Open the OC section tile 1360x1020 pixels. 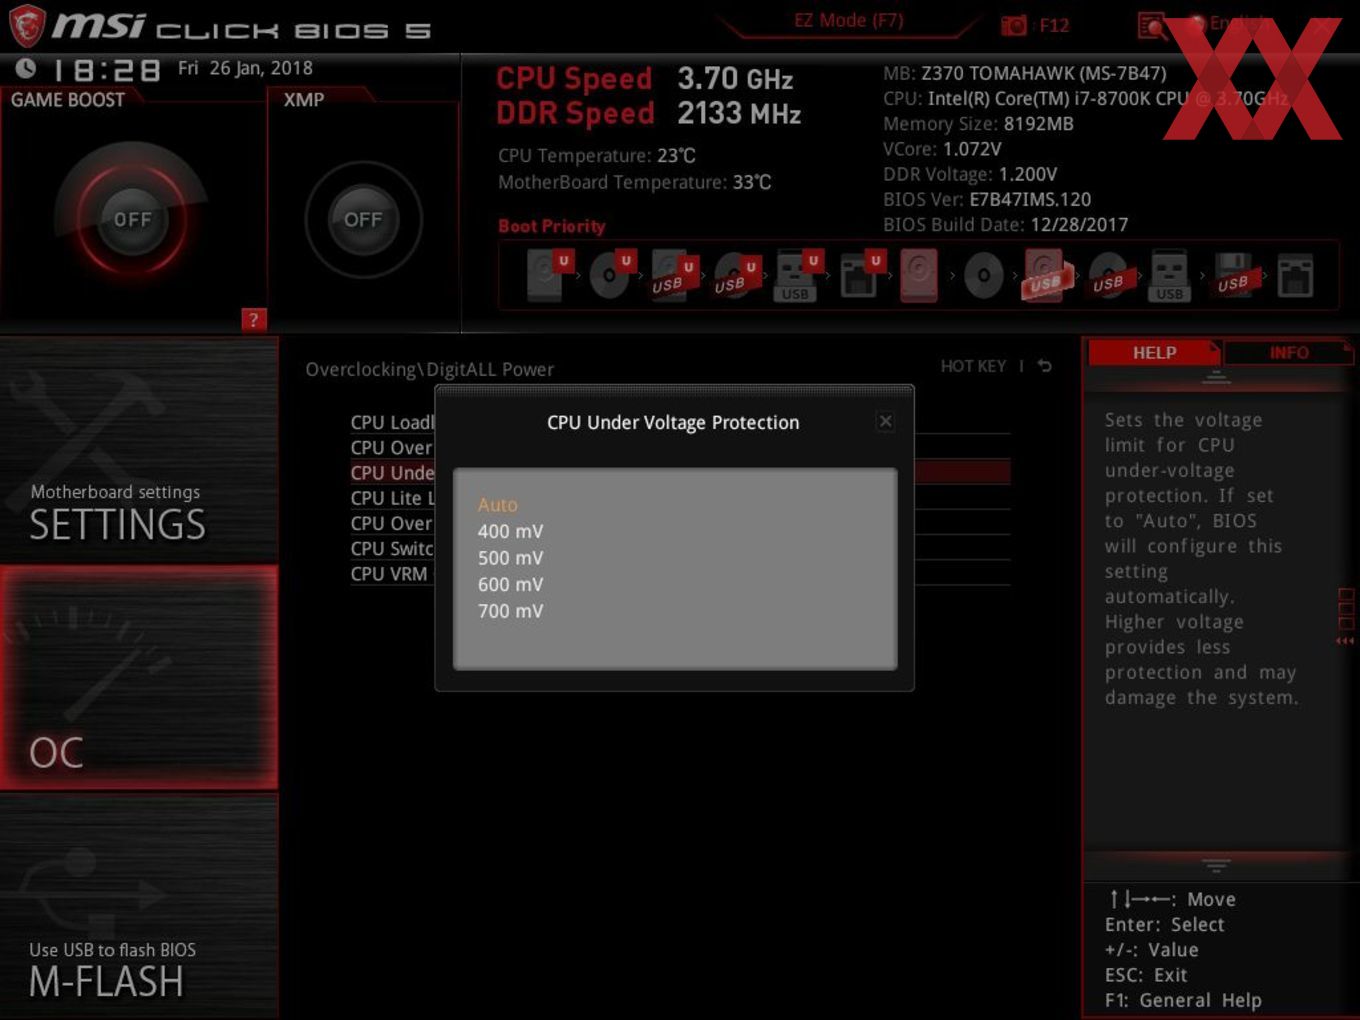coord(139,677)
